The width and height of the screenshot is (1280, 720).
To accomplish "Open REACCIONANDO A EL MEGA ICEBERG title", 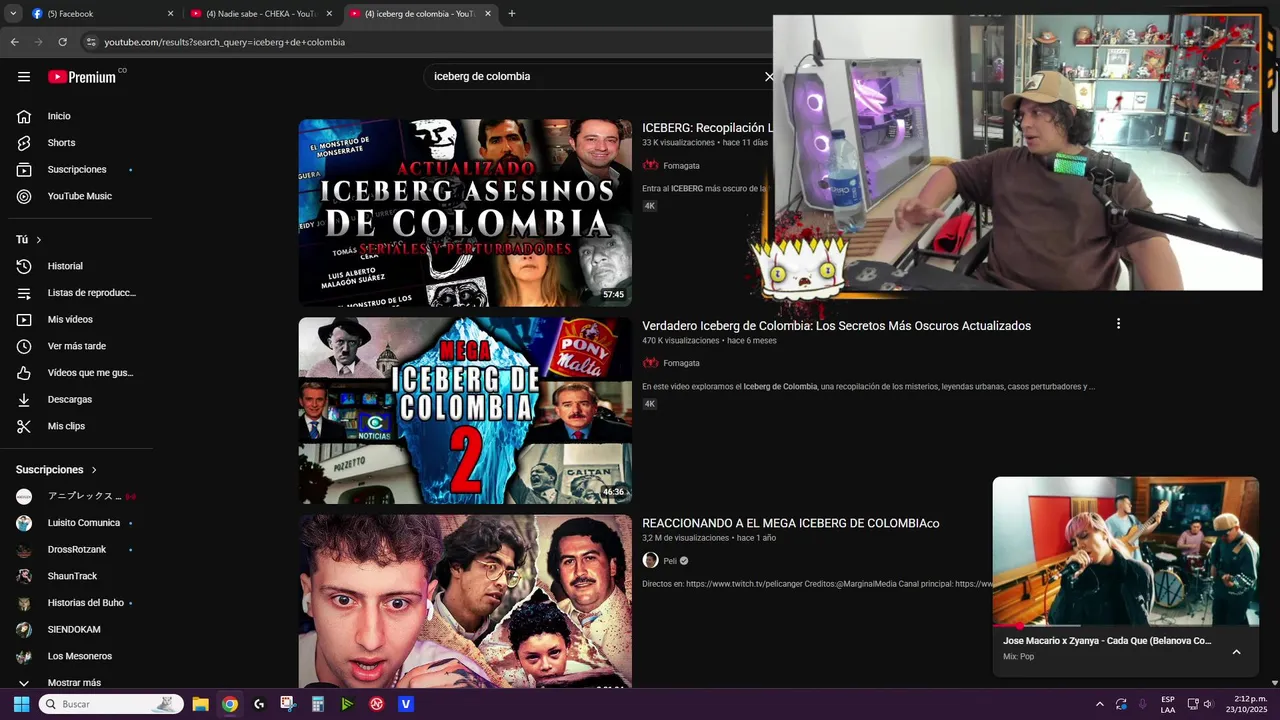I will pyautogui.click(x=790, y=523).
